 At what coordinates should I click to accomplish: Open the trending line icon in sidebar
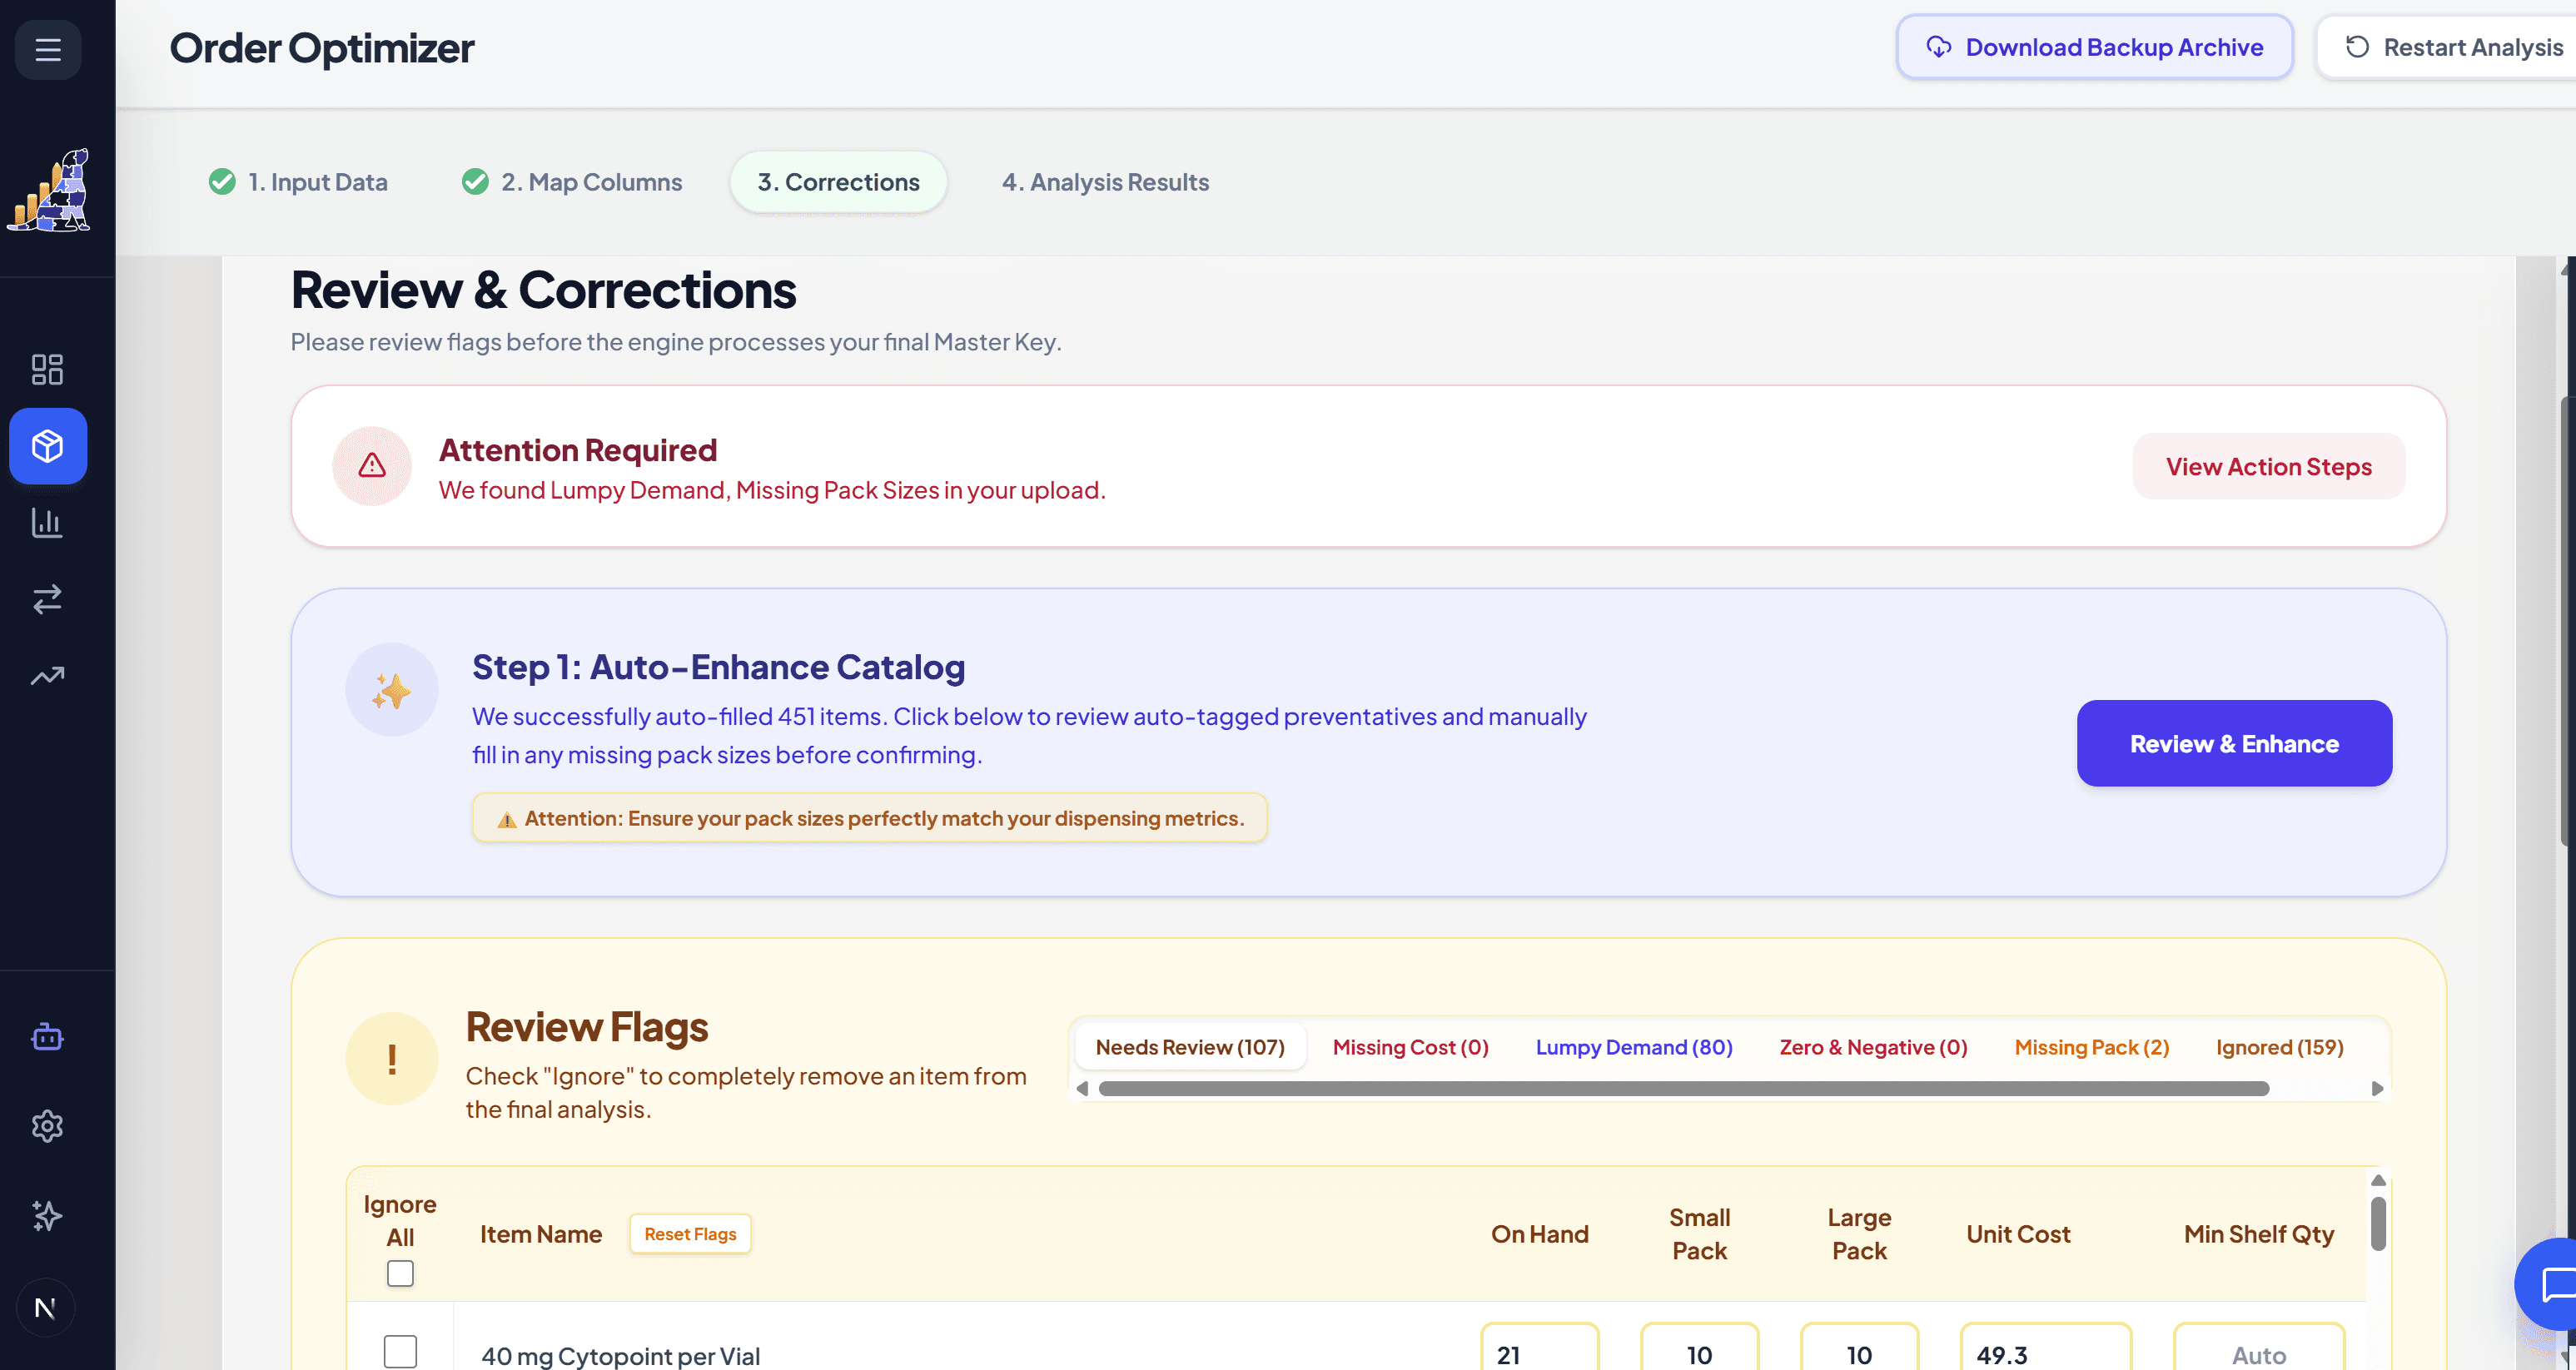coord(47,676)
